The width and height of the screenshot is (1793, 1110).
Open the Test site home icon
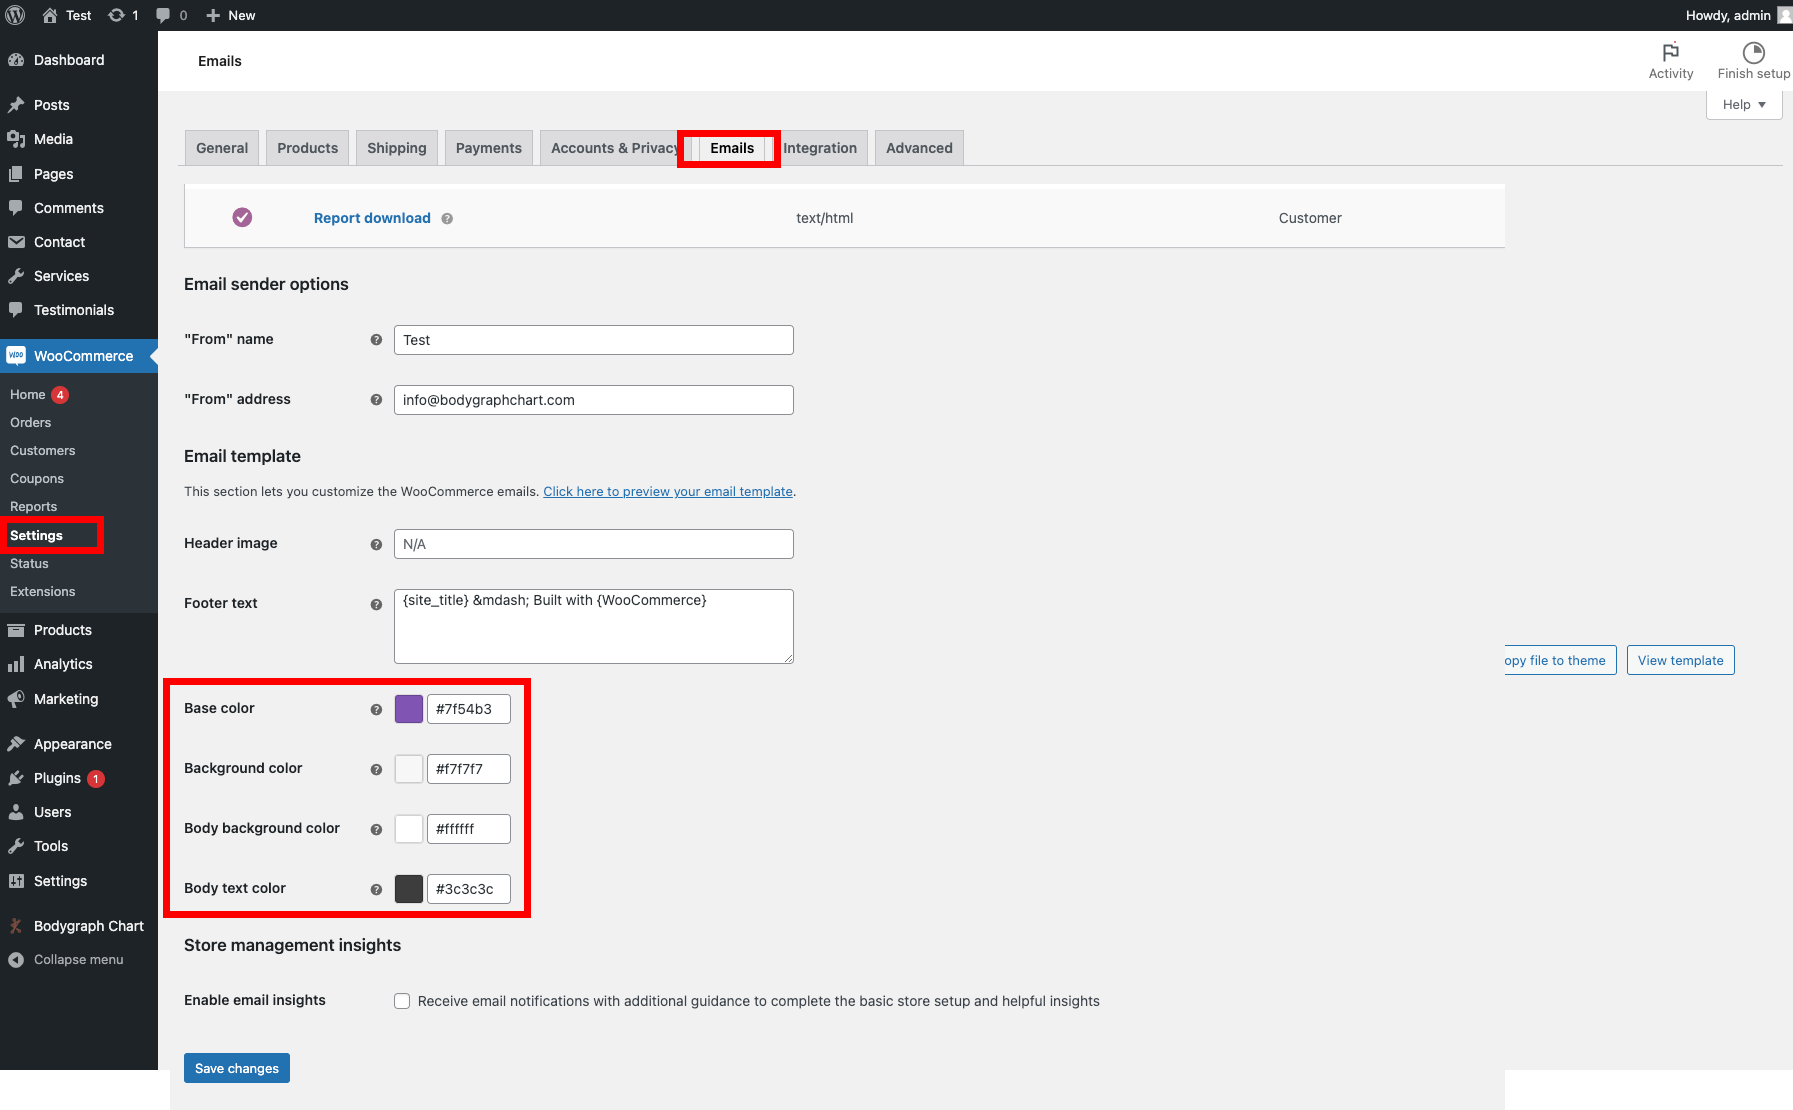click(49, 15)
